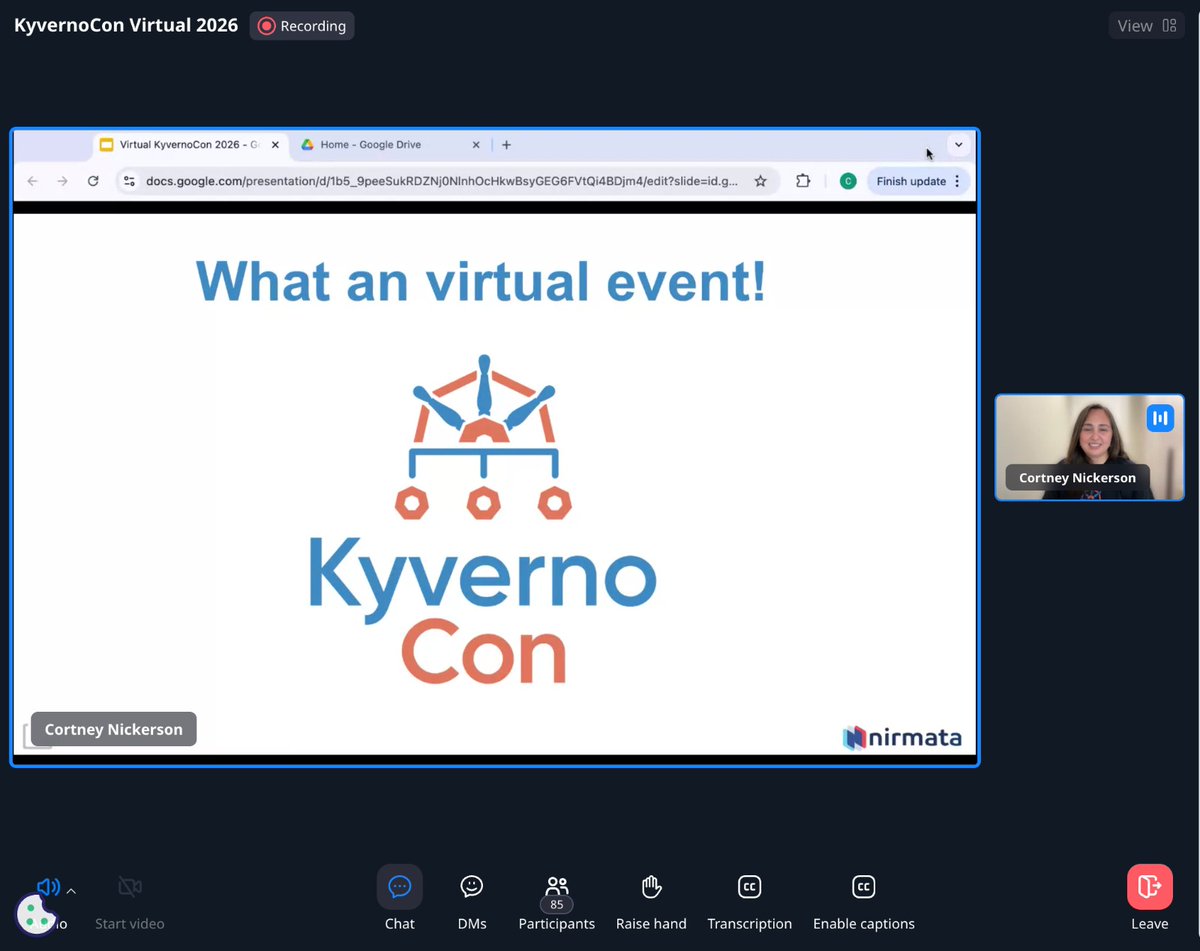Open the Chat panel
The image size is (1200, 951).
tap(399, 899)
